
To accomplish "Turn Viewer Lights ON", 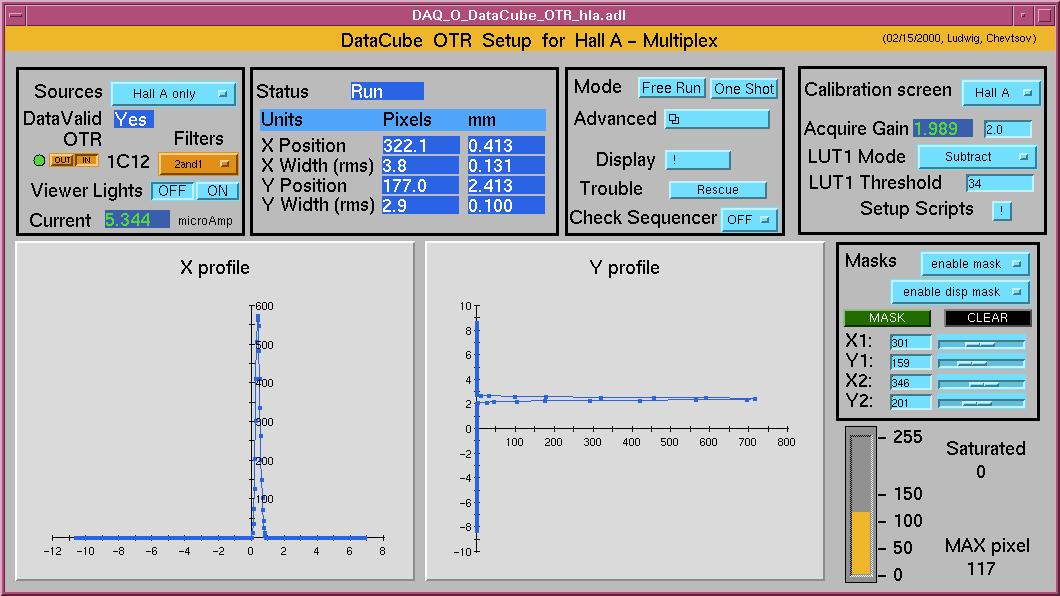I will pyautogui.click(x=217, y=191).
